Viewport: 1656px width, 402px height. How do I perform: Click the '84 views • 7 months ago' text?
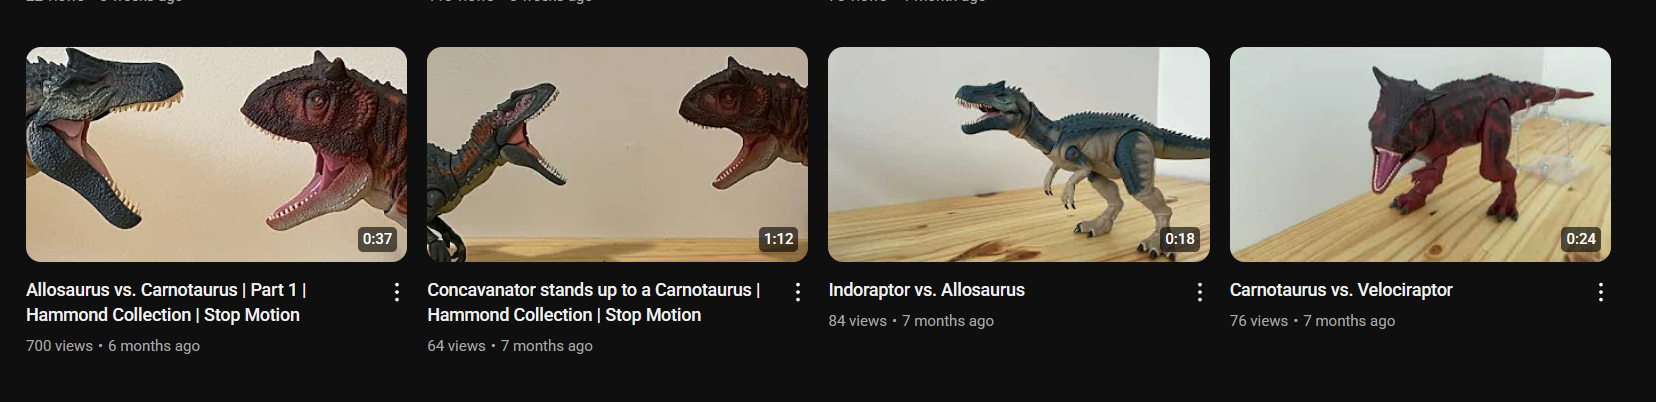point(911,321)
